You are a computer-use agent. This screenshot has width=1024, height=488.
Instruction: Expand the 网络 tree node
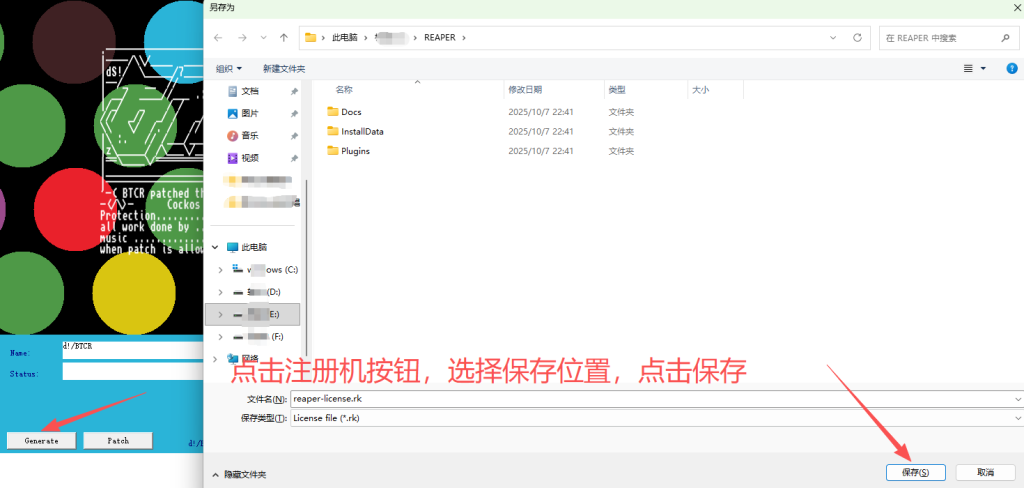pos(216,359)
